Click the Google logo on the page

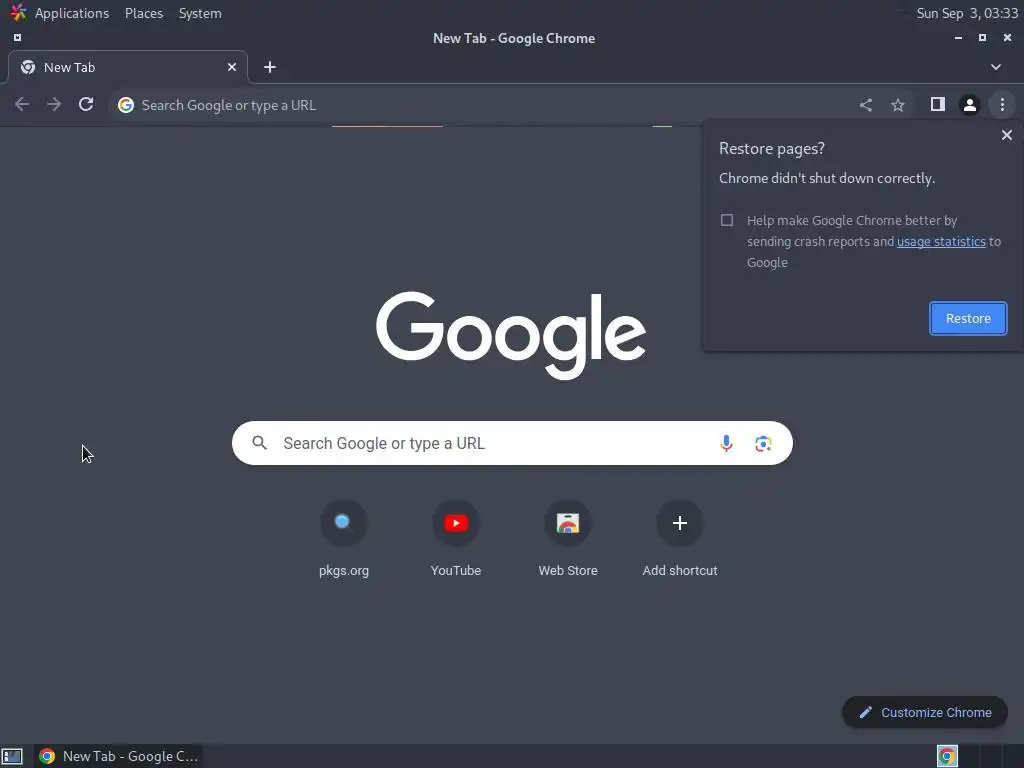click(x=511, y=335)
